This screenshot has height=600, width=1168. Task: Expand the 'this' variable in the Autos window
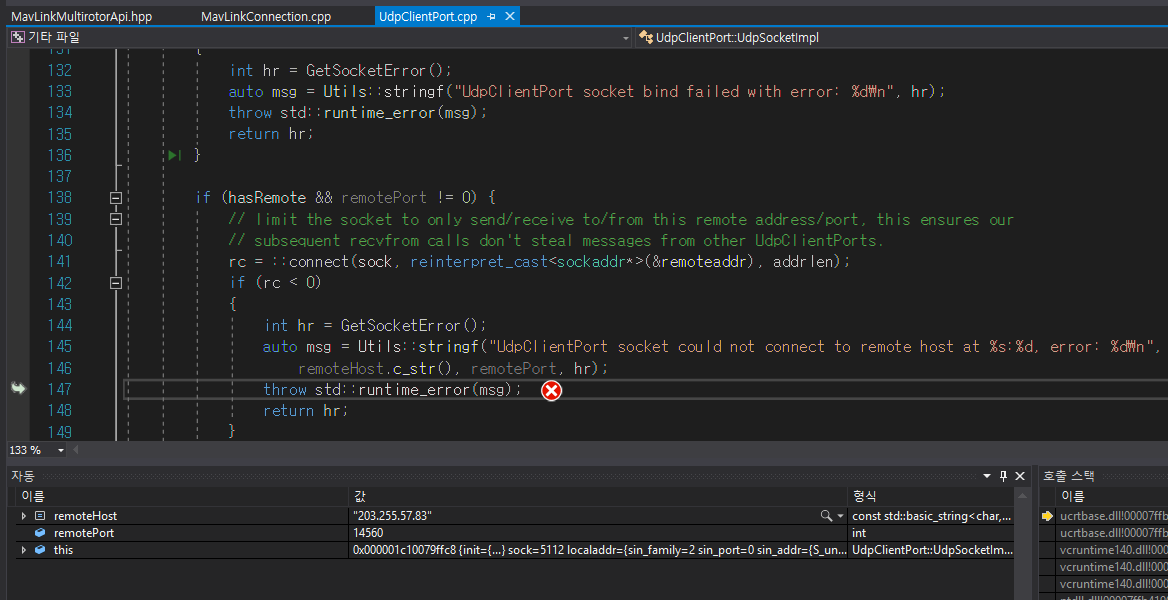pos(23,549)
